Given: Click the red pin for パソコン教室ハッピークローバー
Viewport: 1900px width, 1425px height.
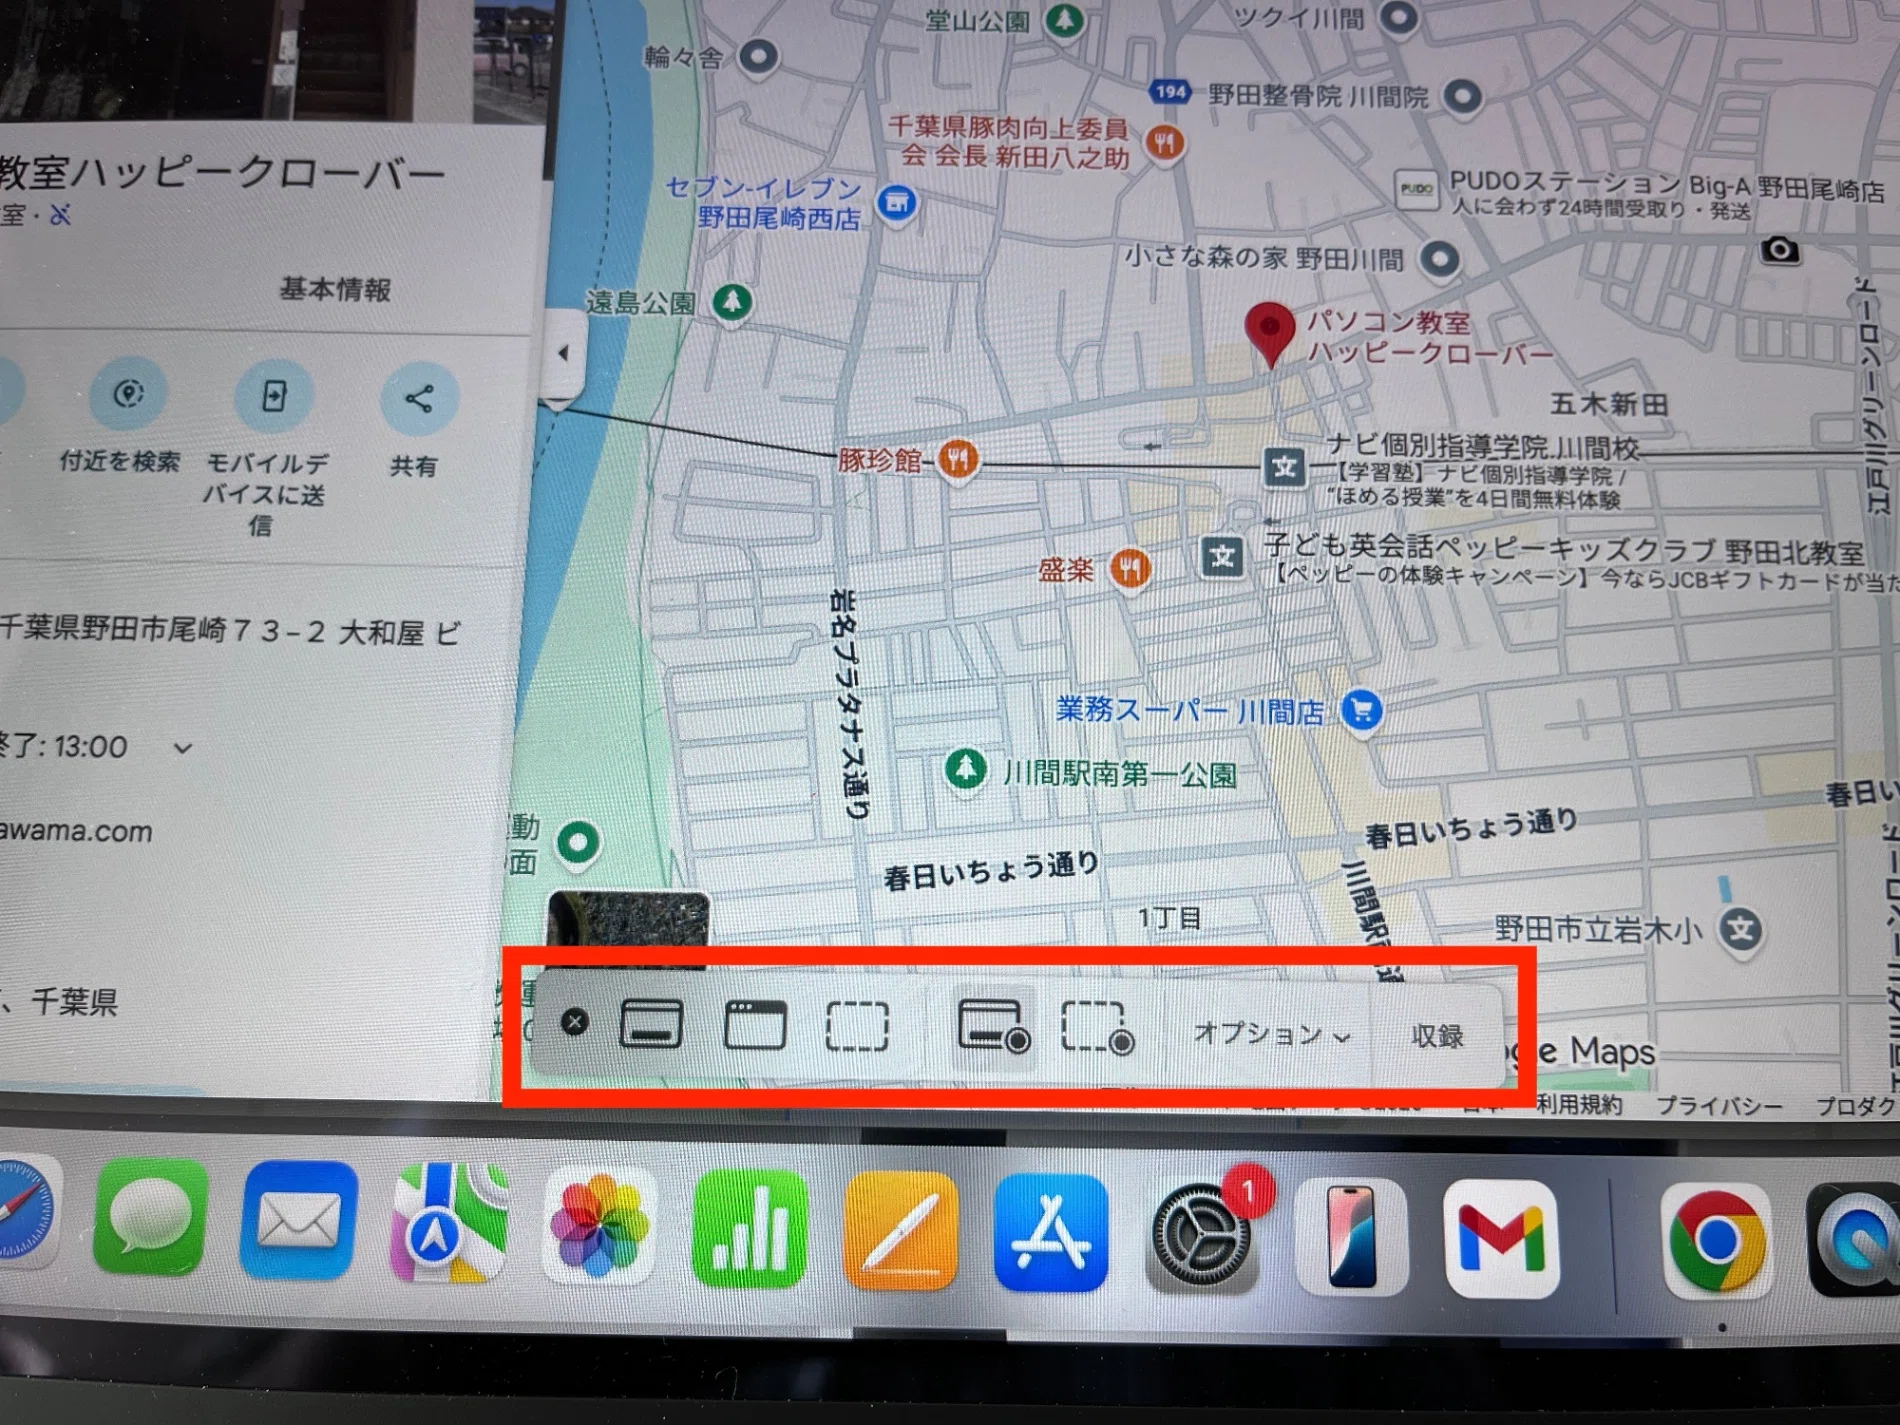Looking at the screenshot, I should tap(1269, 334).
